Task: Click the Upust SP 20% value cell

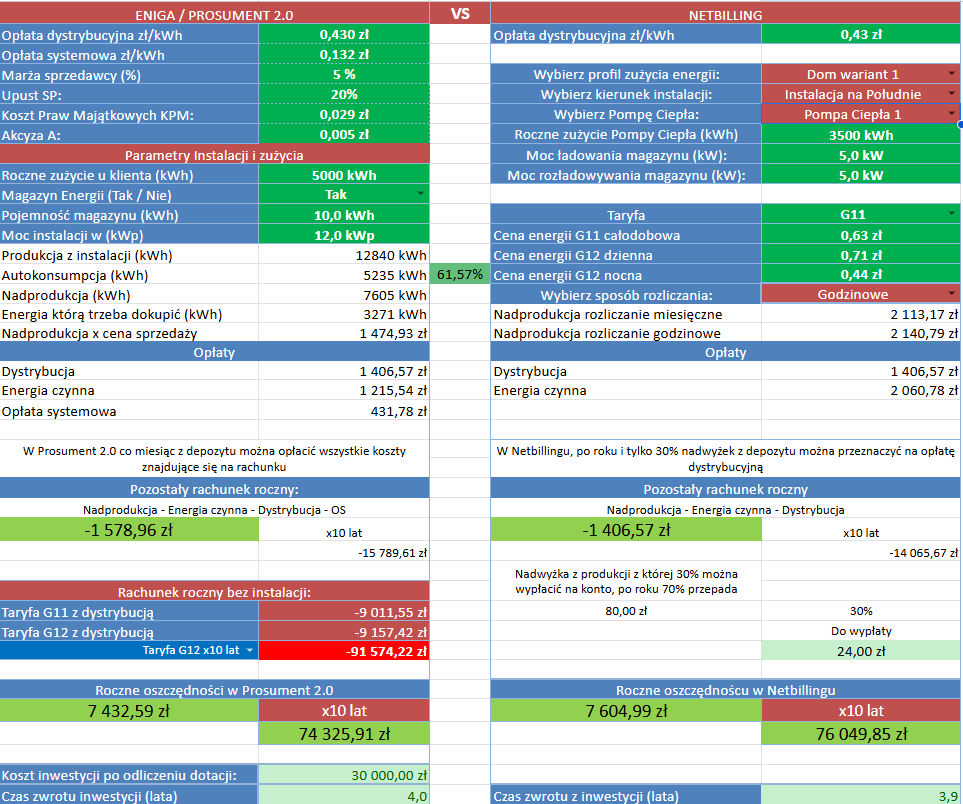Action: point(344,95)
